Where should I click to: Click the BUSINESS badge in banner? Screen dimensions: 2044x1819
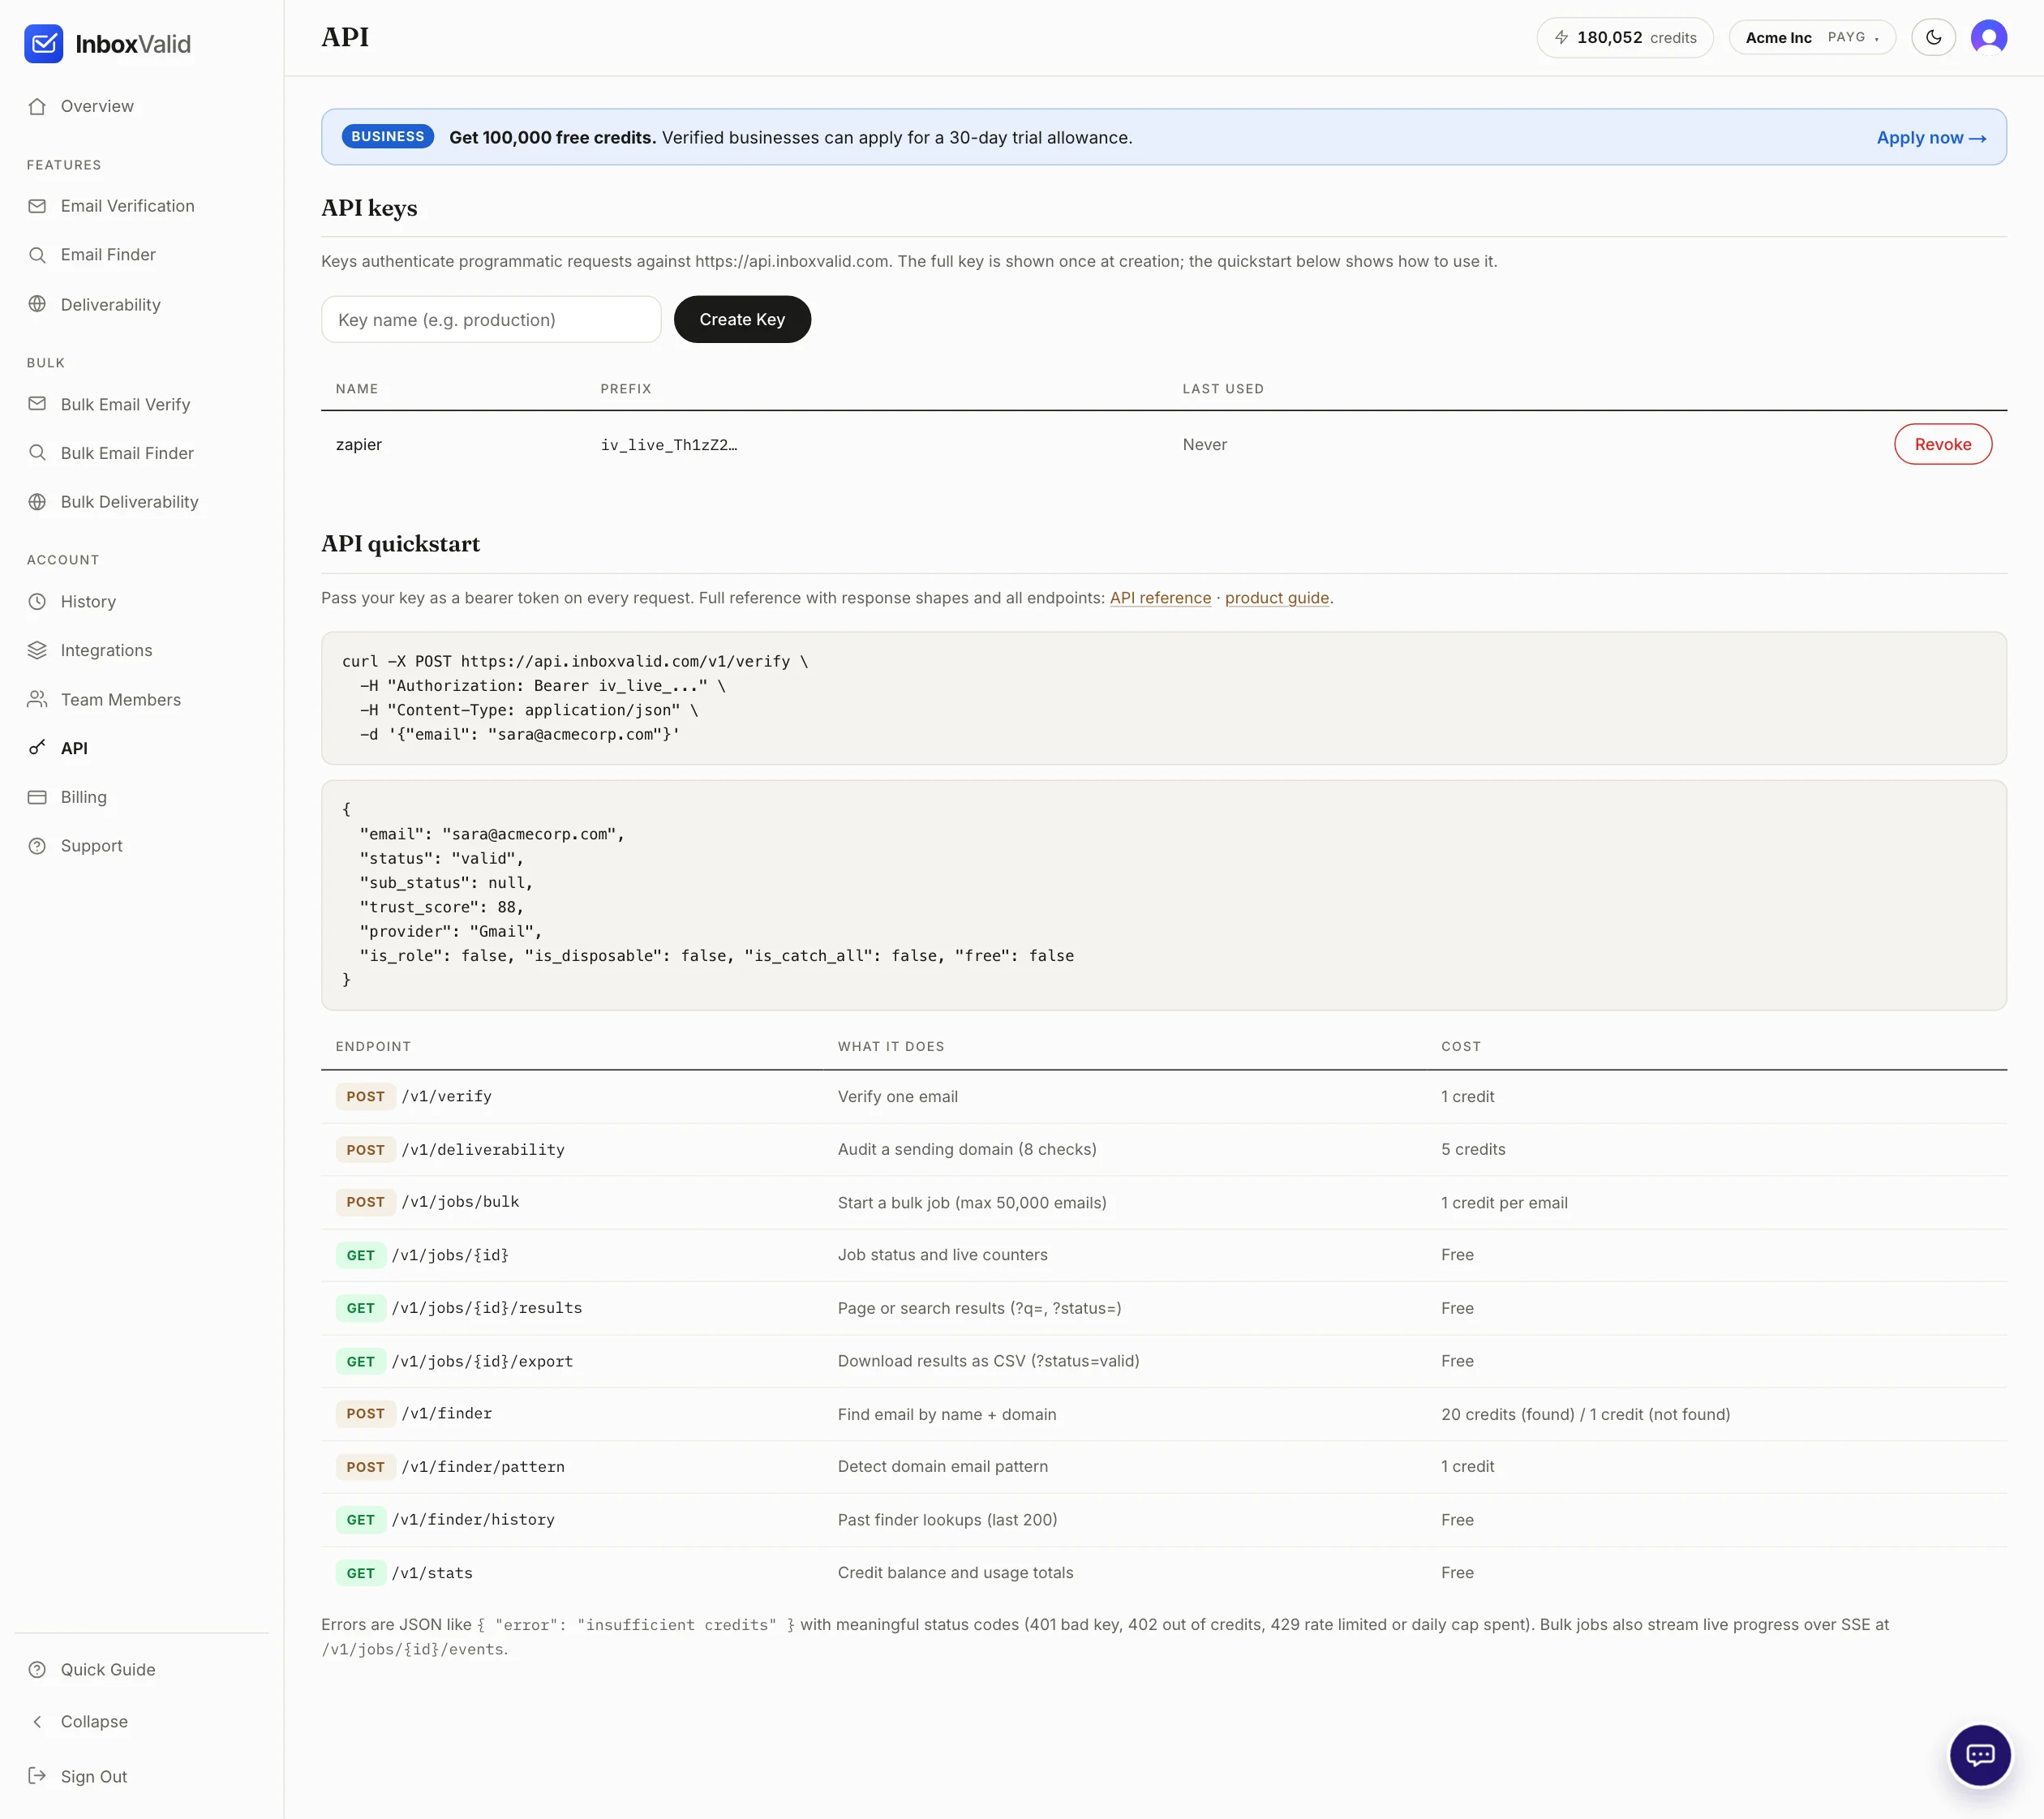388,137
